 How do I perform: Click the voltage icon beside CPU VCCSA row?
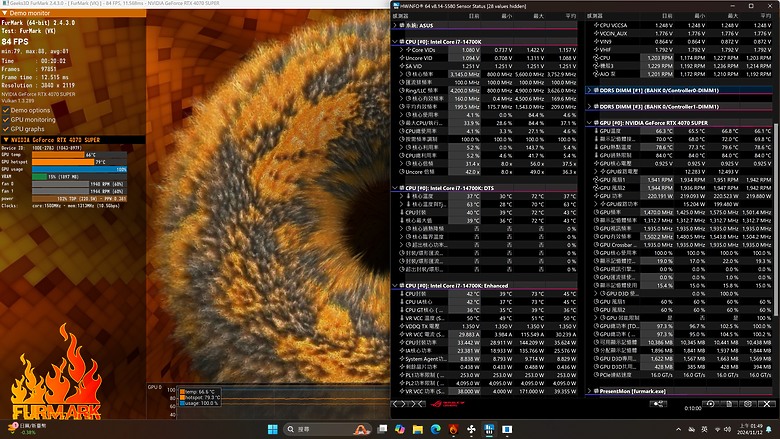[x=596, y=25]
